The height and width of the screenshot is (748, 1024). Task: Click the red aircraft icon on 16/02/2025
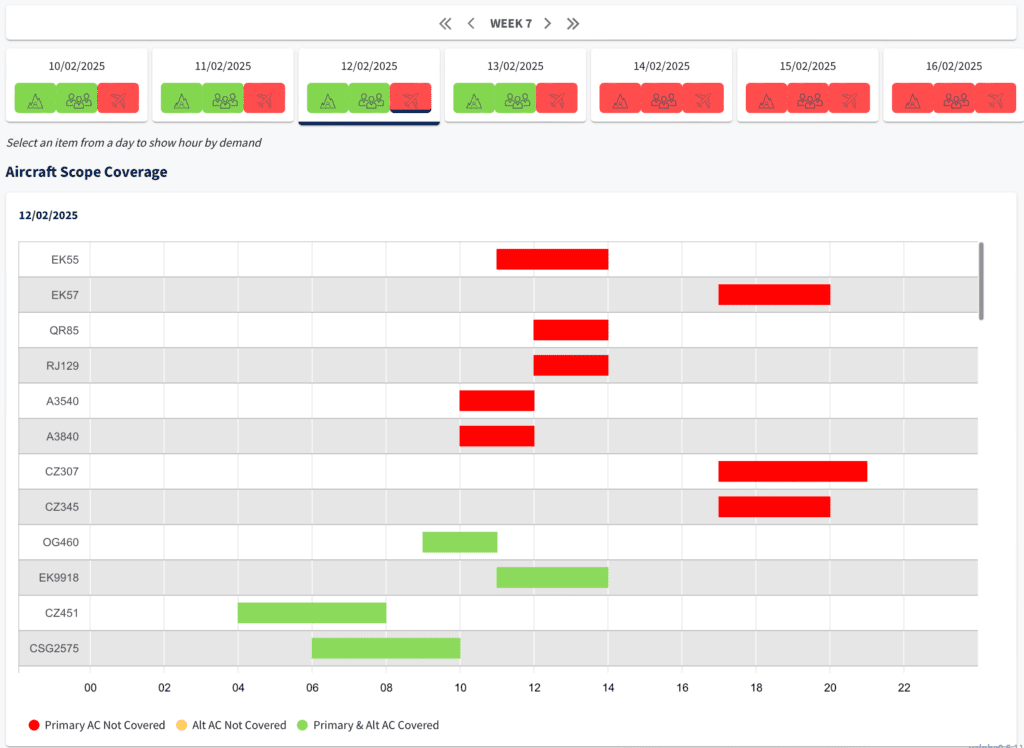[995, 98]
